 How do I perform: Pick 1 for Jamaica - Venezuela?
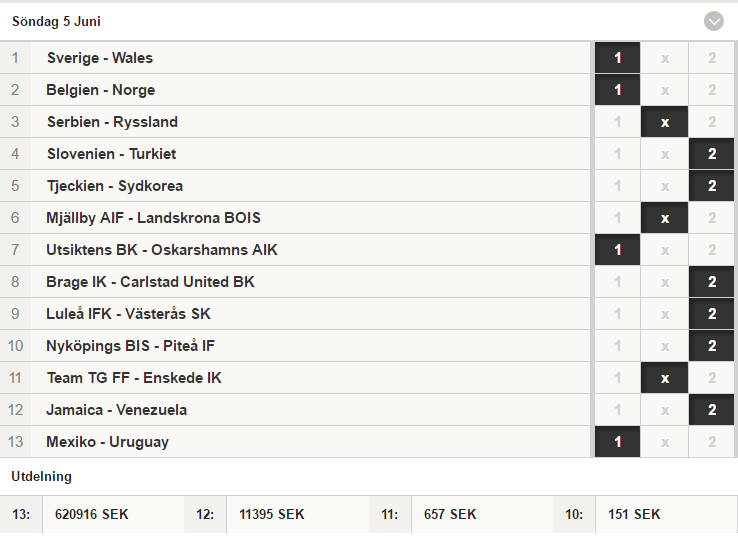(x=617, y=410)
